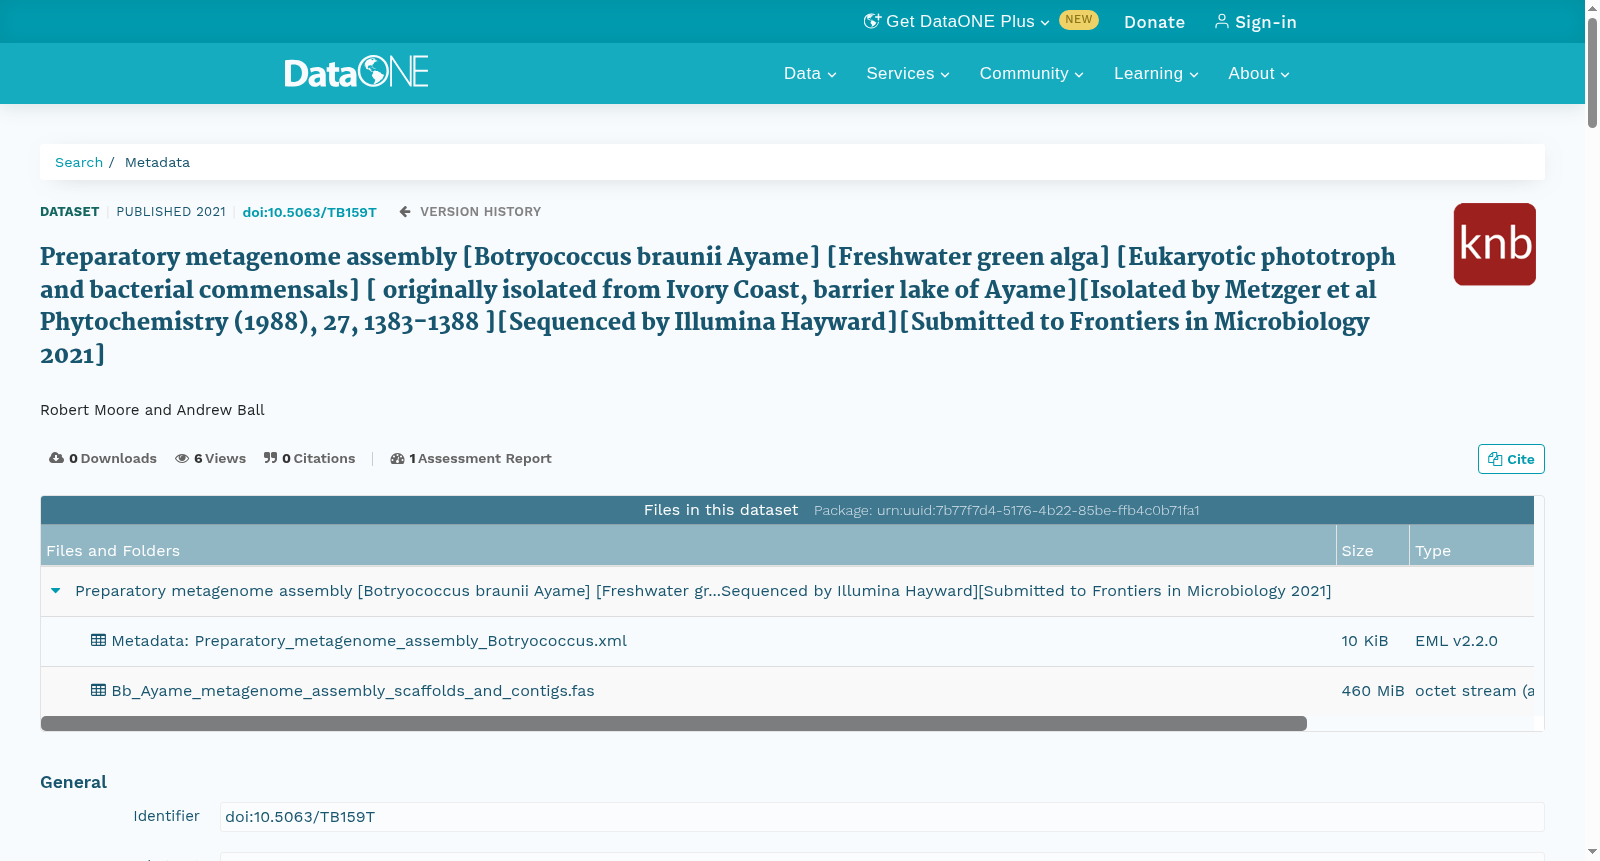The height and width of the screenshot is (861, 1600).
Task: Click Sign-in
Action: click(x=1255, y=22)
